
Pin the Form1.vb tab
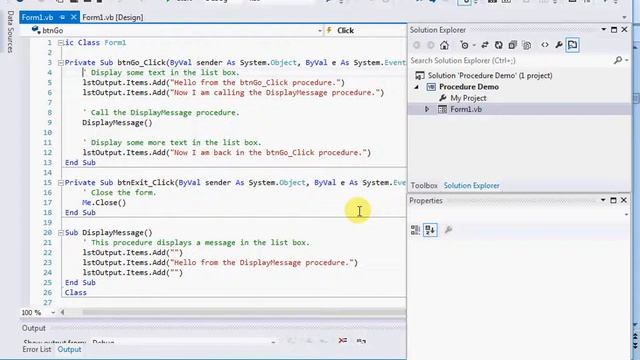click(62, 18)
